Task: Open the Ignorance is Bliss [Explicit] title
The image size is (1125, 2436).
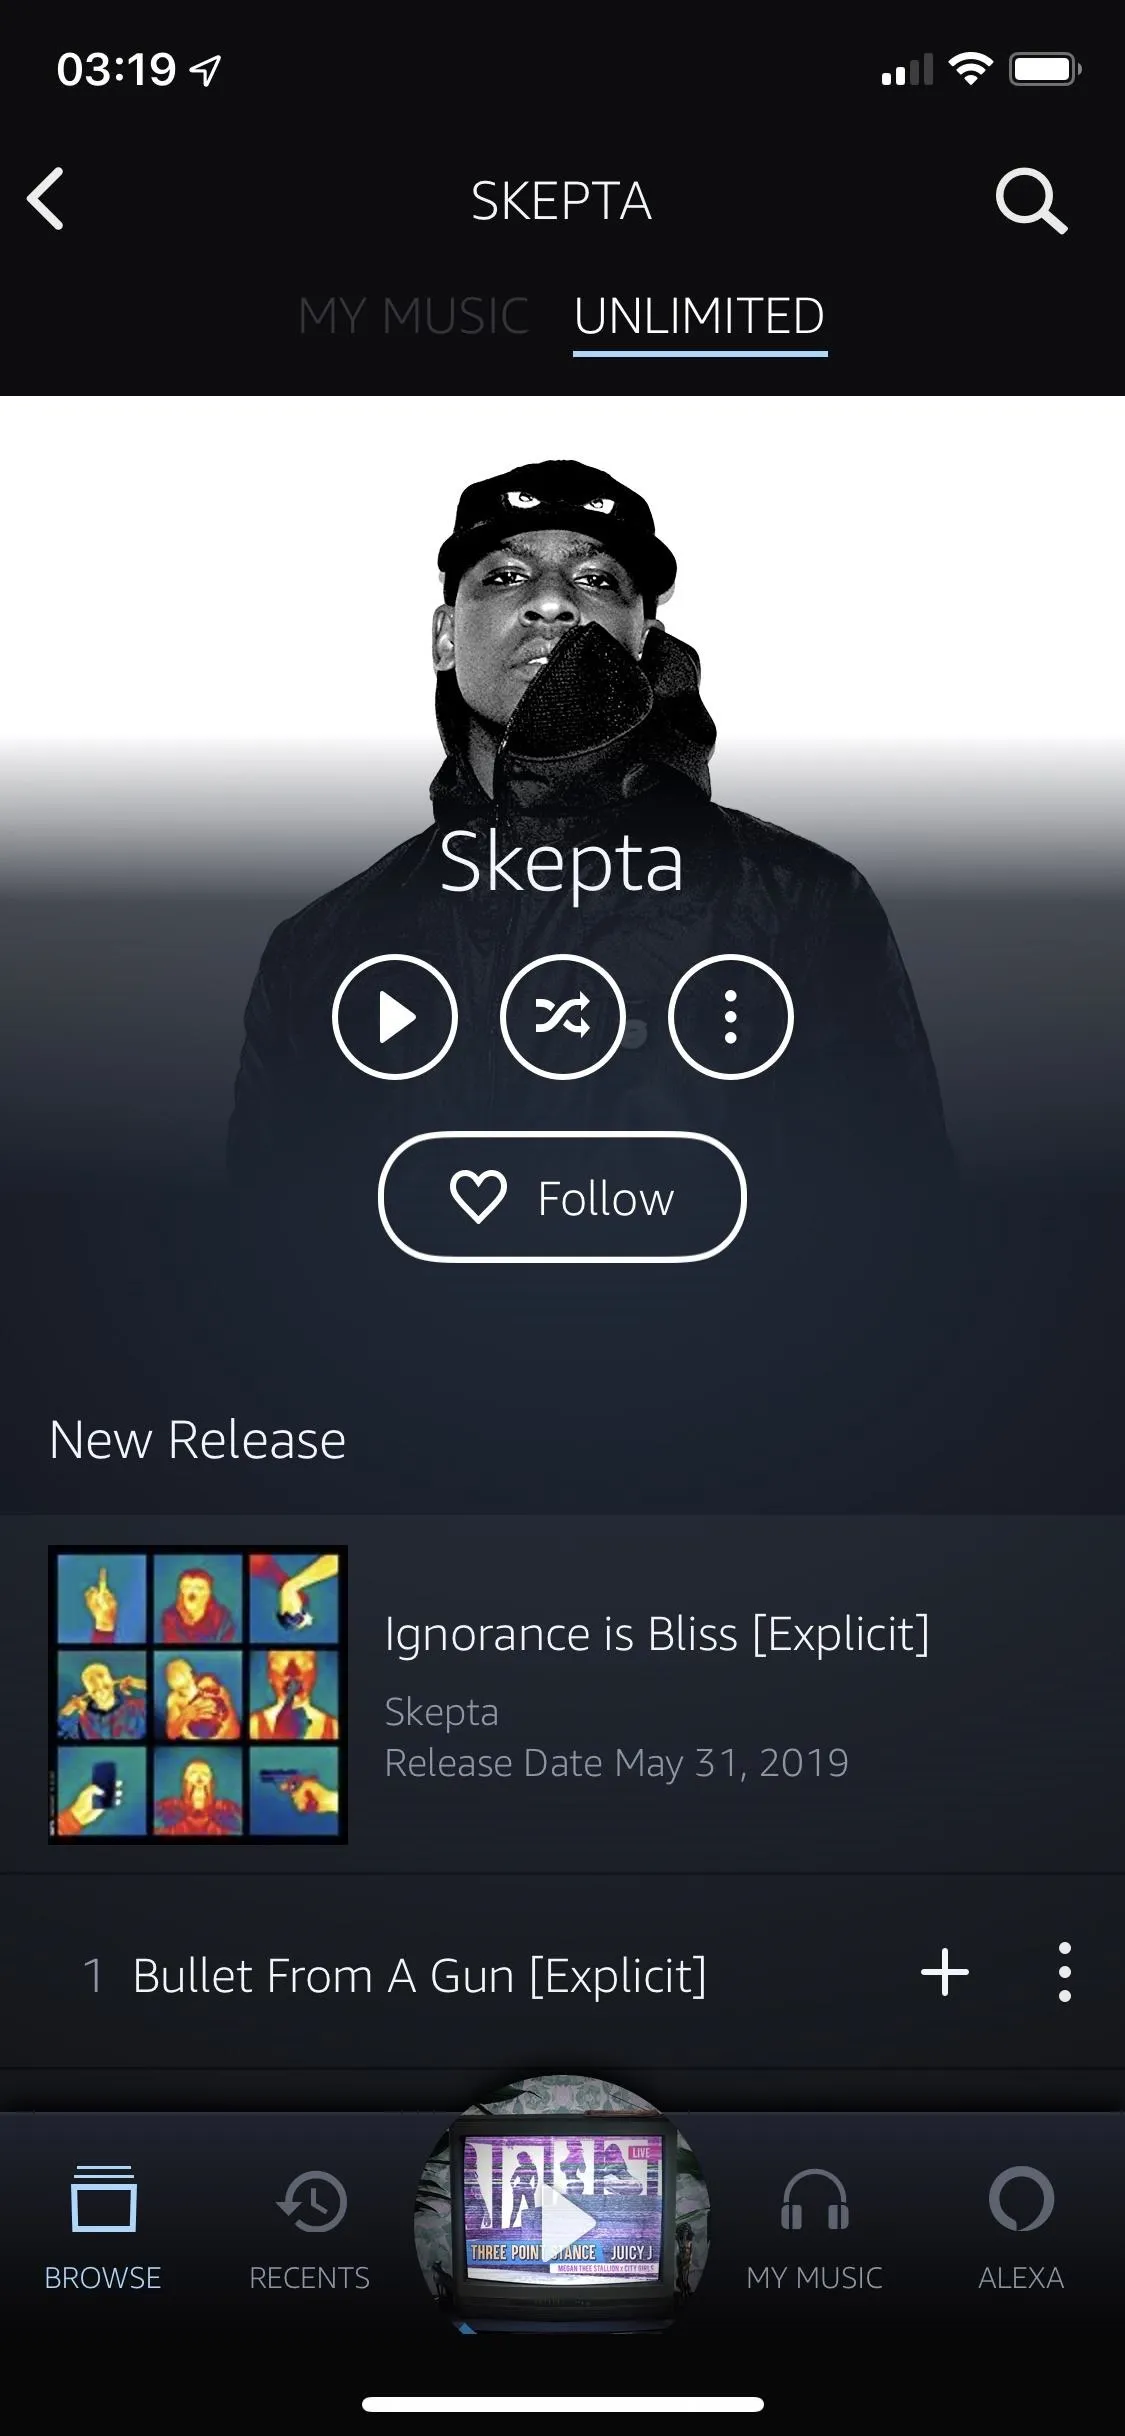Action: tap(657, 1634)
